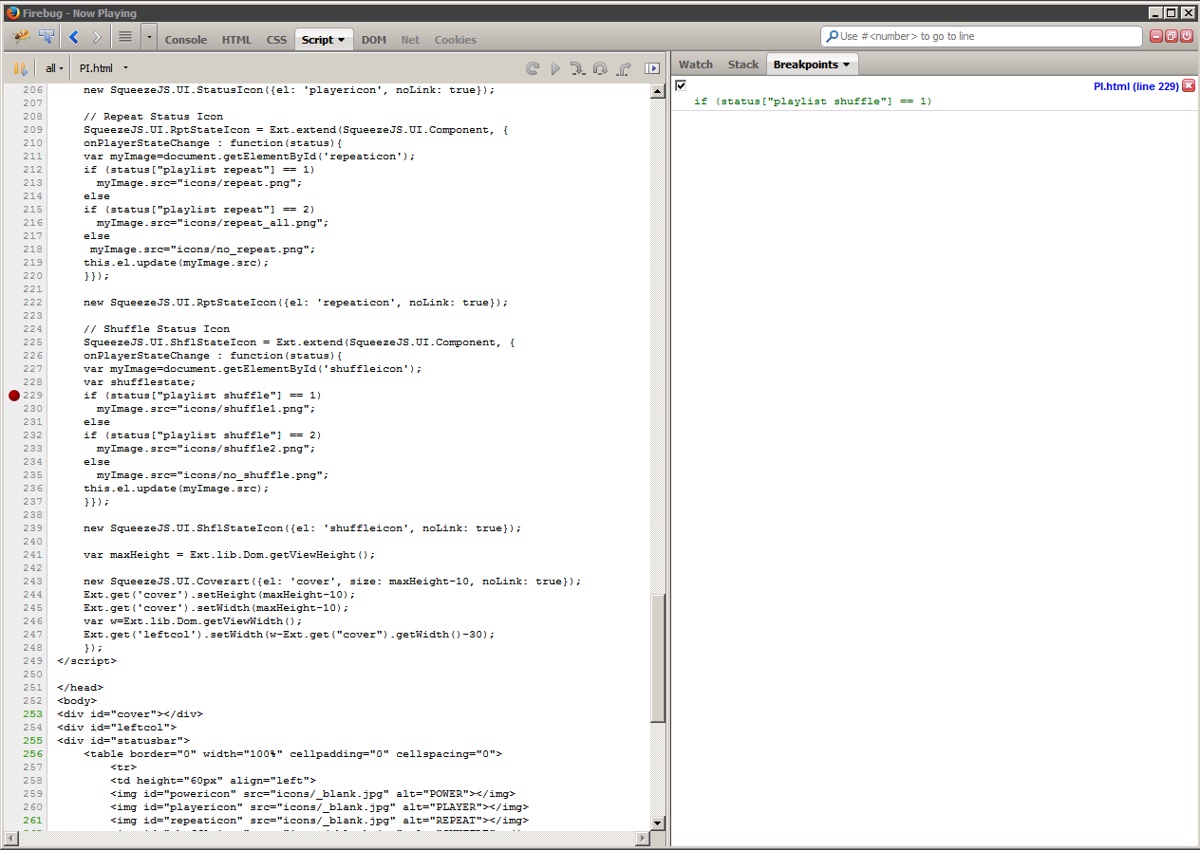
Task: Open the Firebug bug icon menu
Action: [20, 37]
